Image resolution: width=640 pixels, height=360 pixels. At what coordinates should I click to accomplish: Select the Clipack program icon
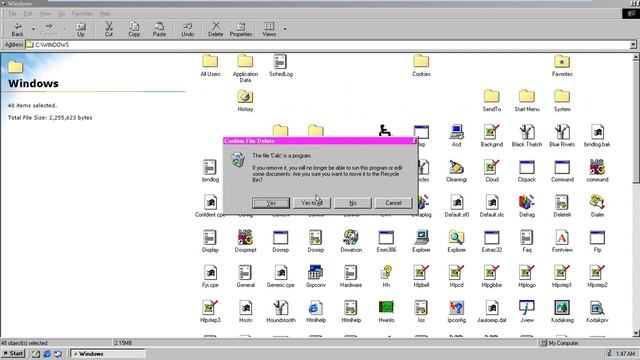point(527,171)
